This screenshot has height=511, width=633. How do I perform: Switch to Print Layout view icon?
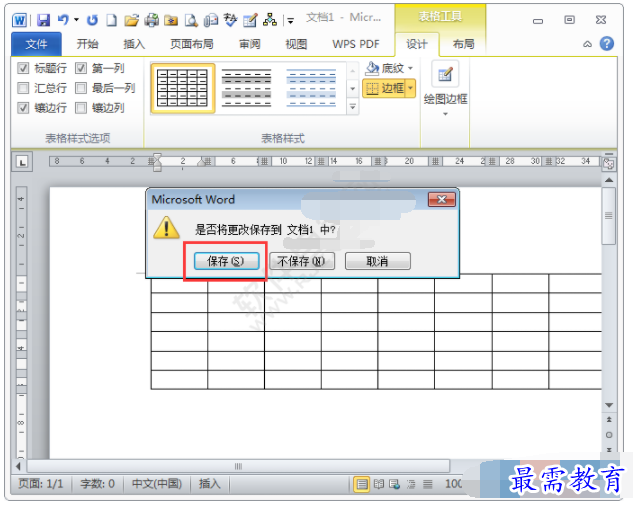(x=362, y=484)
